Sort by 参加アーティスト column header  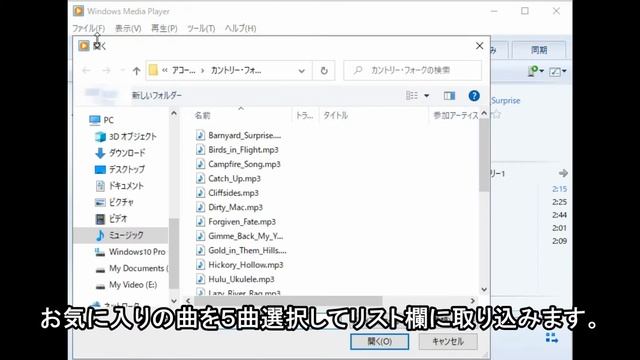tap(456, 116)
